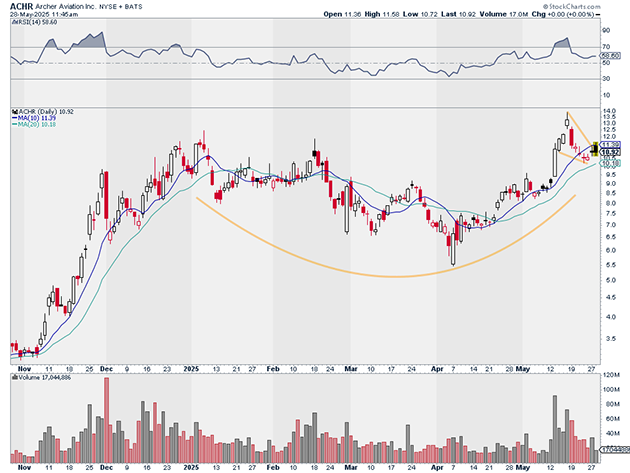Click the 30 level on RSI axis

pos(606,79)
